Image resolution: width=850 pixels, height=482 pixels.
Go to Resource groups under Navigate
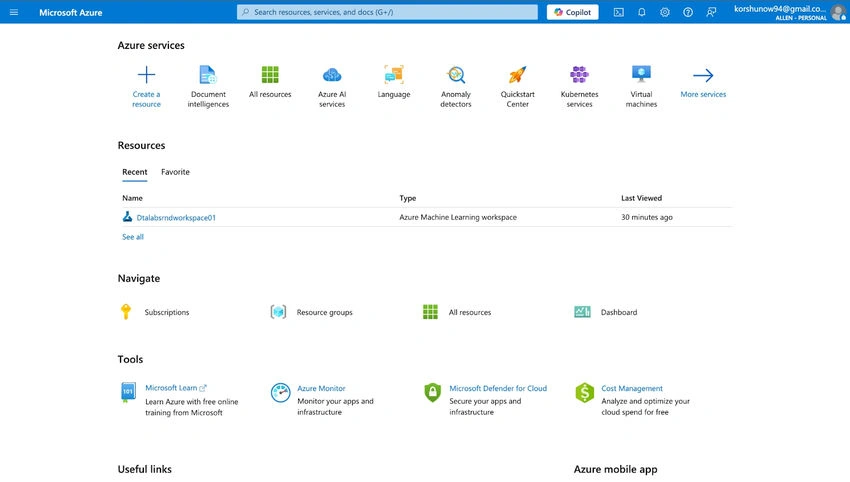click(x=324, y=312)
